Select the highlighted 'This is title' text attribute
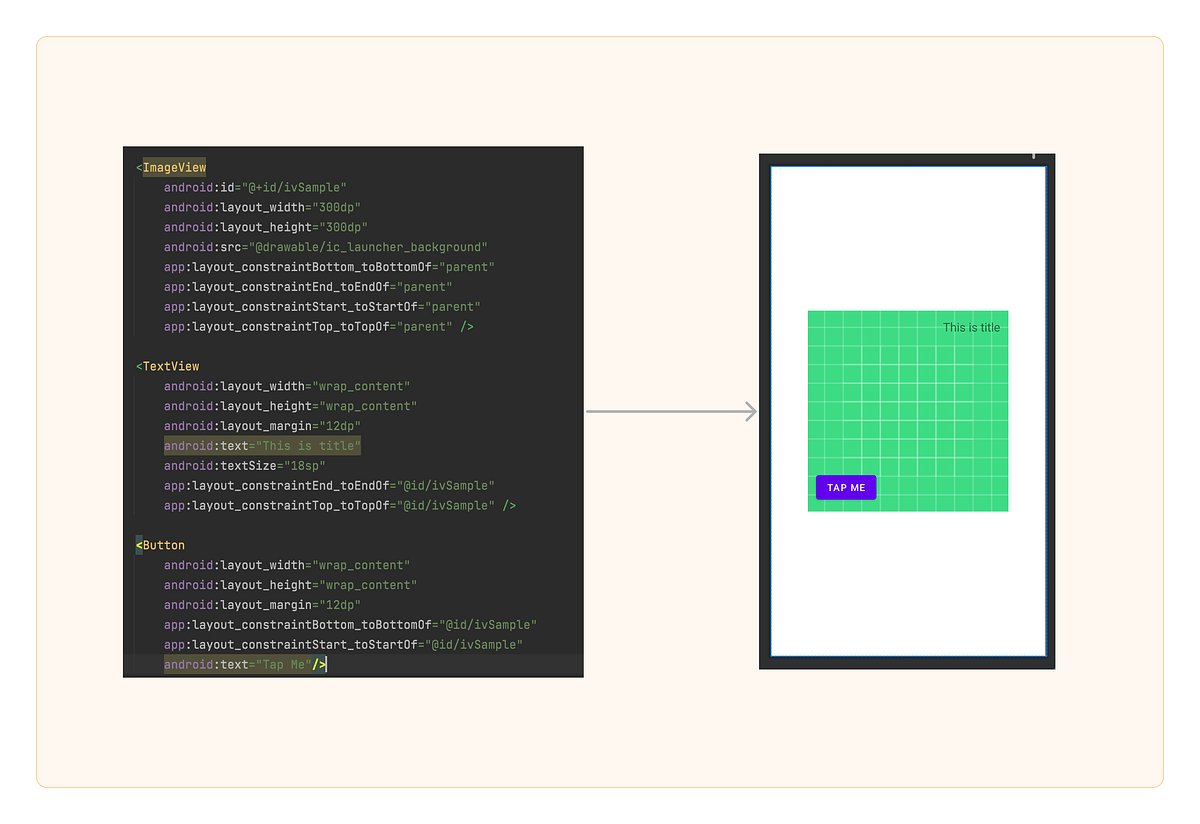The image size is (1200, 824). click(x=262, y=446)
